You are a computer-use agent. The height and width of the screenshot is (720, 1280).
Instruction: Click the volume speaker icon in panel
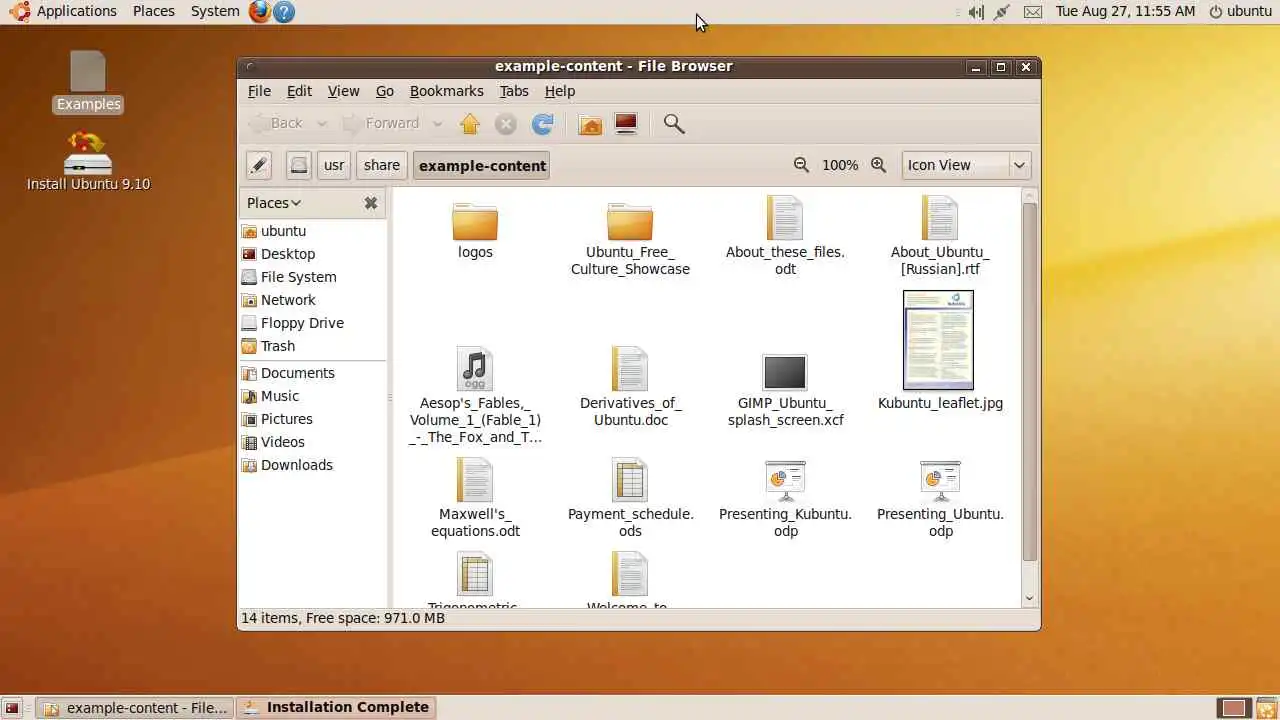coord(975,12)
